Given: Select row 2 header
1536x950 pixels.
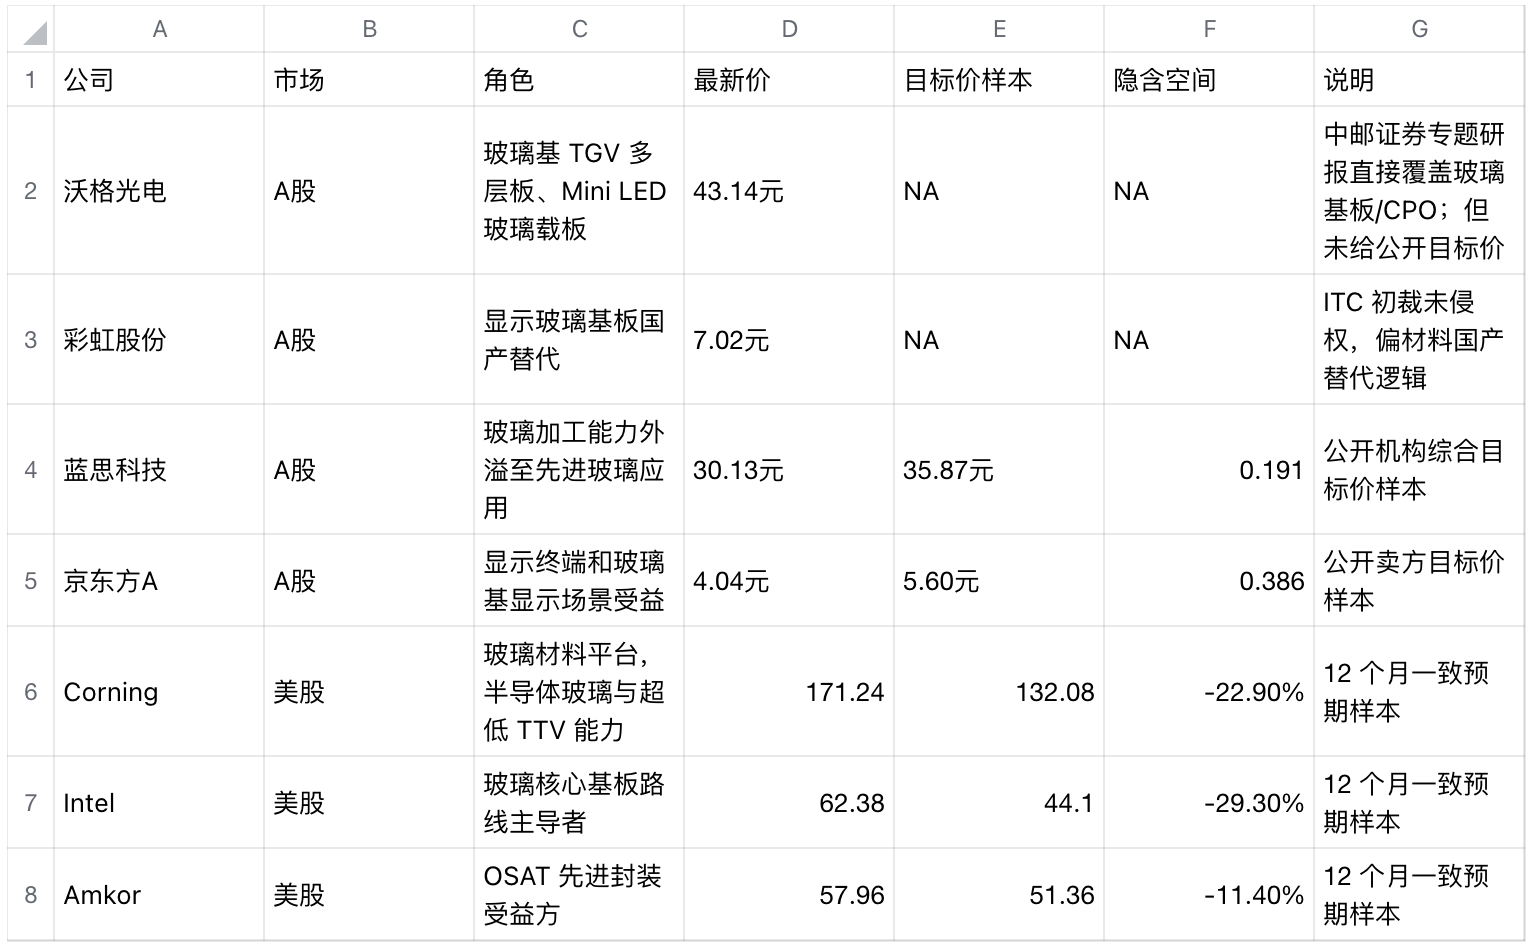Looking at the screenshot, I should click(x=30, y=191).
